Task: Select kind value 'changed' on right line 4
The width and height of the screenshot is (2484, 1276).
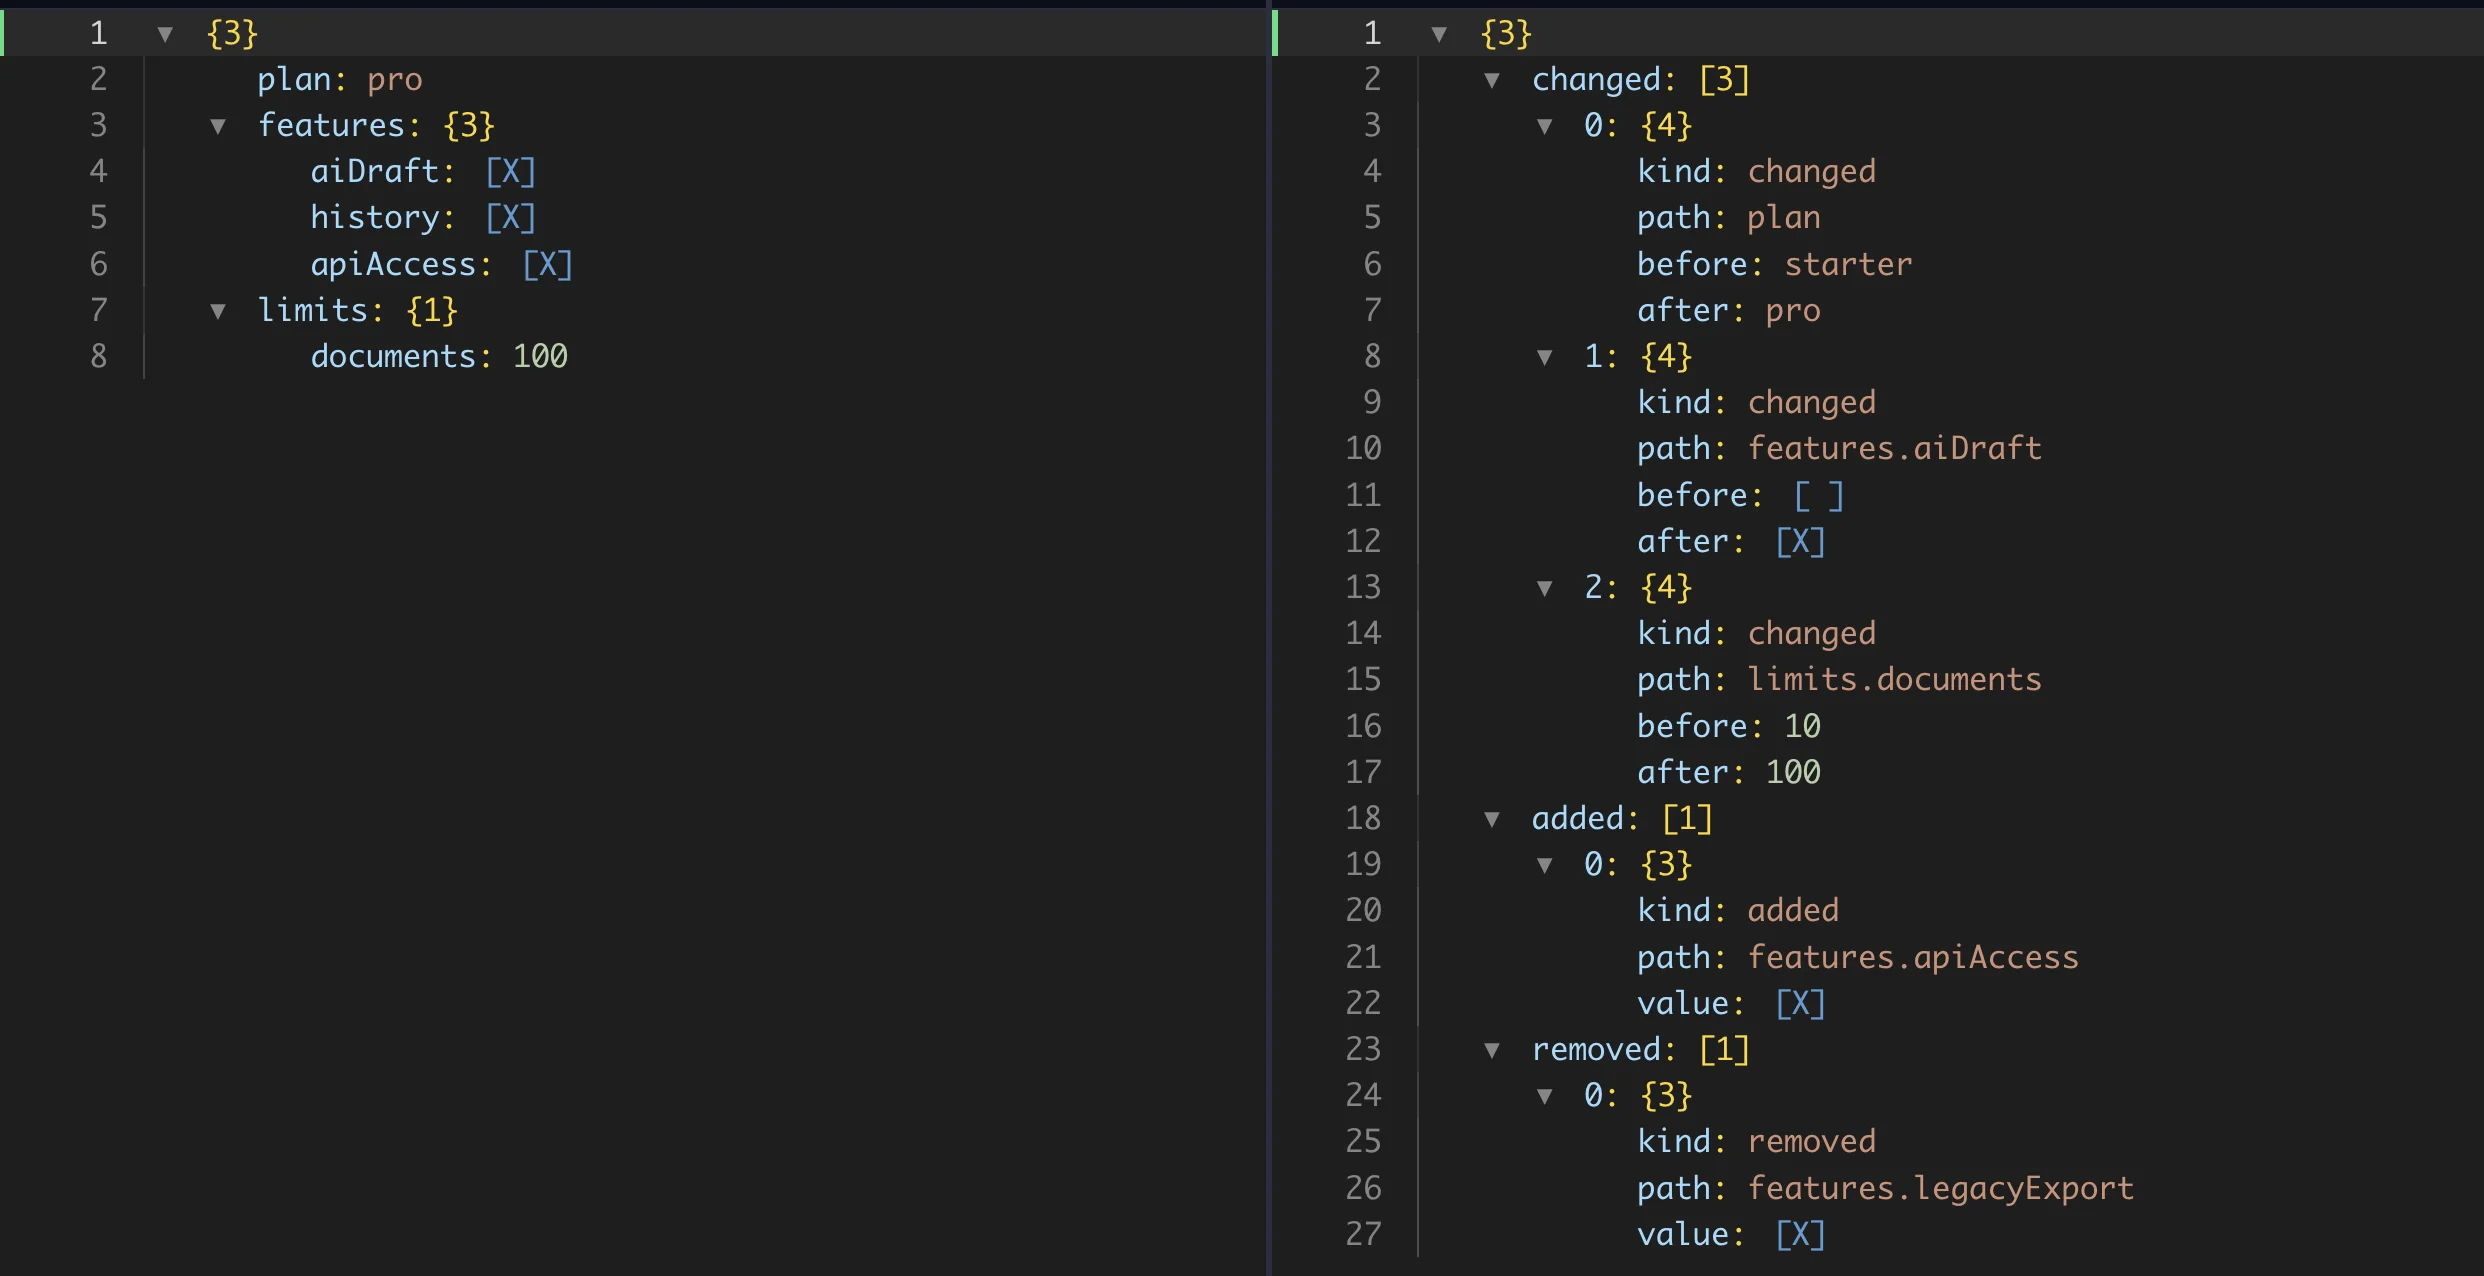Action: (x=1811, y=172)
